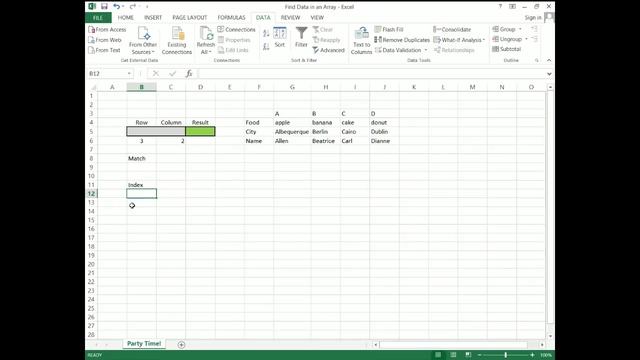Open Outline dialog launcher
Image resolution: width=640 pixels, height=360 pixels.
(537, 60)
